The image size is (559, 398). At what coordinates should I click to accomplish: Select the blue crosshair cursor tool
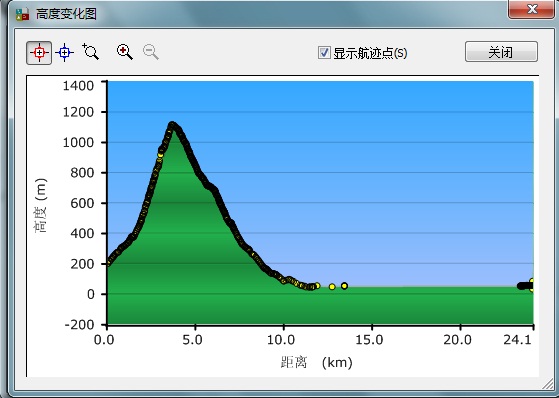(64, 53)
